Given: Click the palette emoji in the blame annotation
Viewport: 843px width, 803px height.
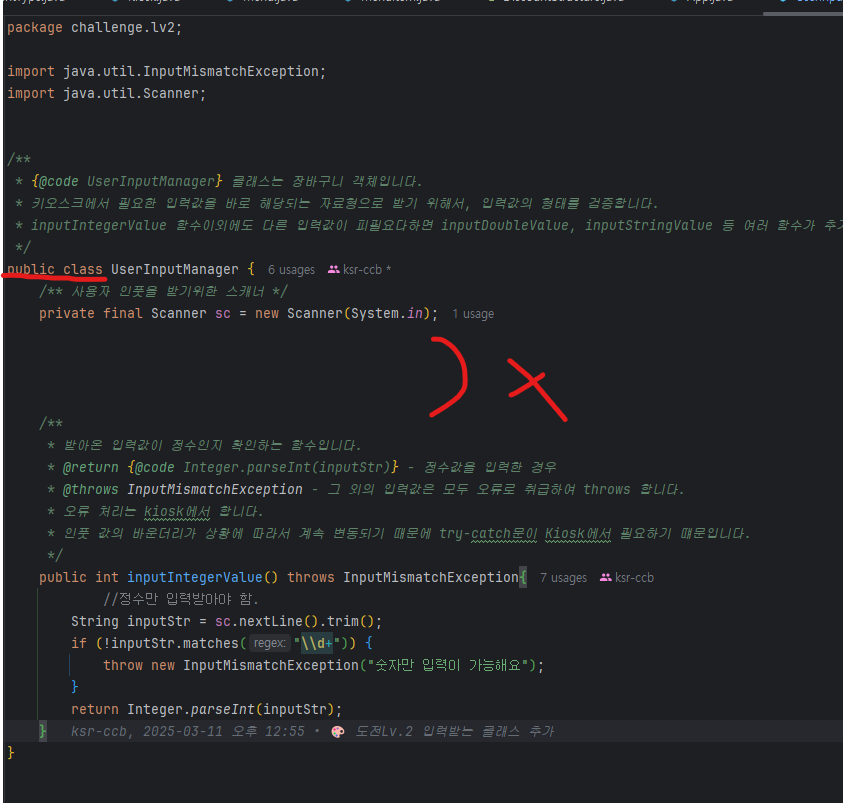Looking at the screenshot, I should 338,732.
